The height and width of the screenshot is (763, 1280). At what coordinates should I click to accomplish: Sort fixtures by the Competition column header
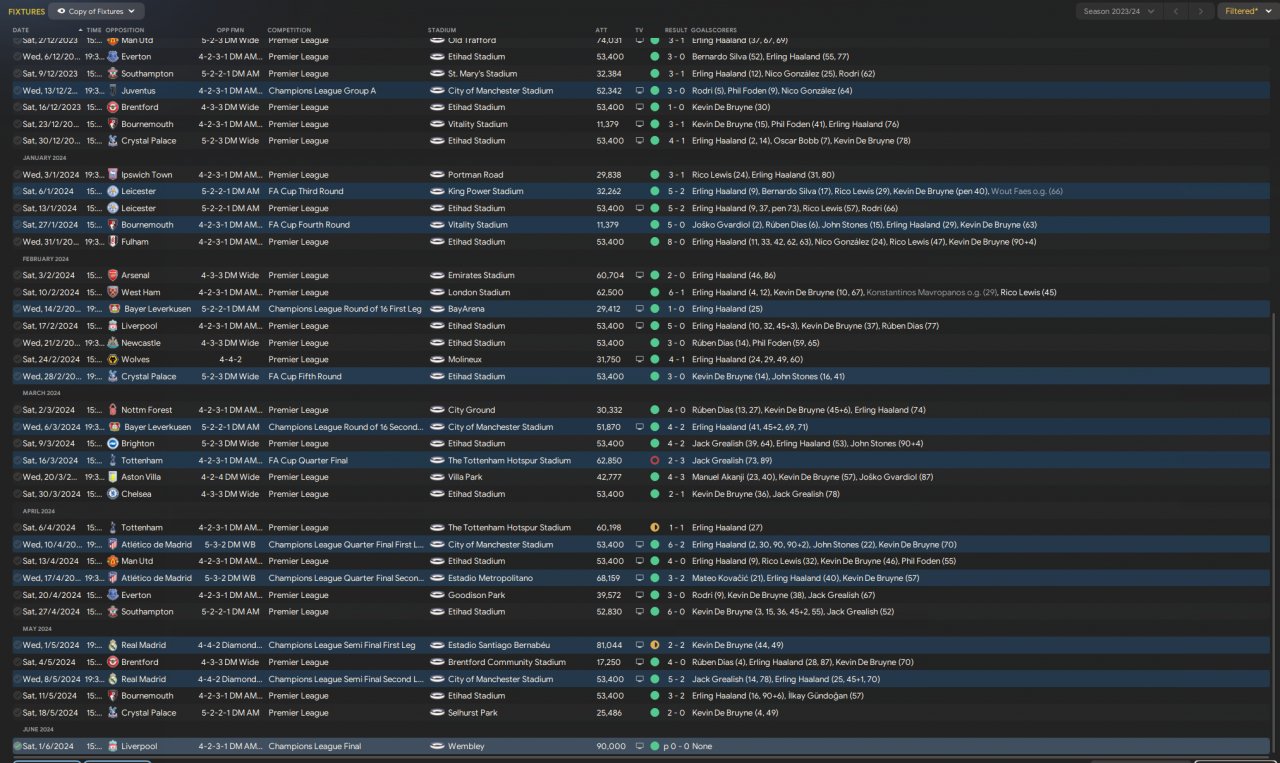[289, 30]
